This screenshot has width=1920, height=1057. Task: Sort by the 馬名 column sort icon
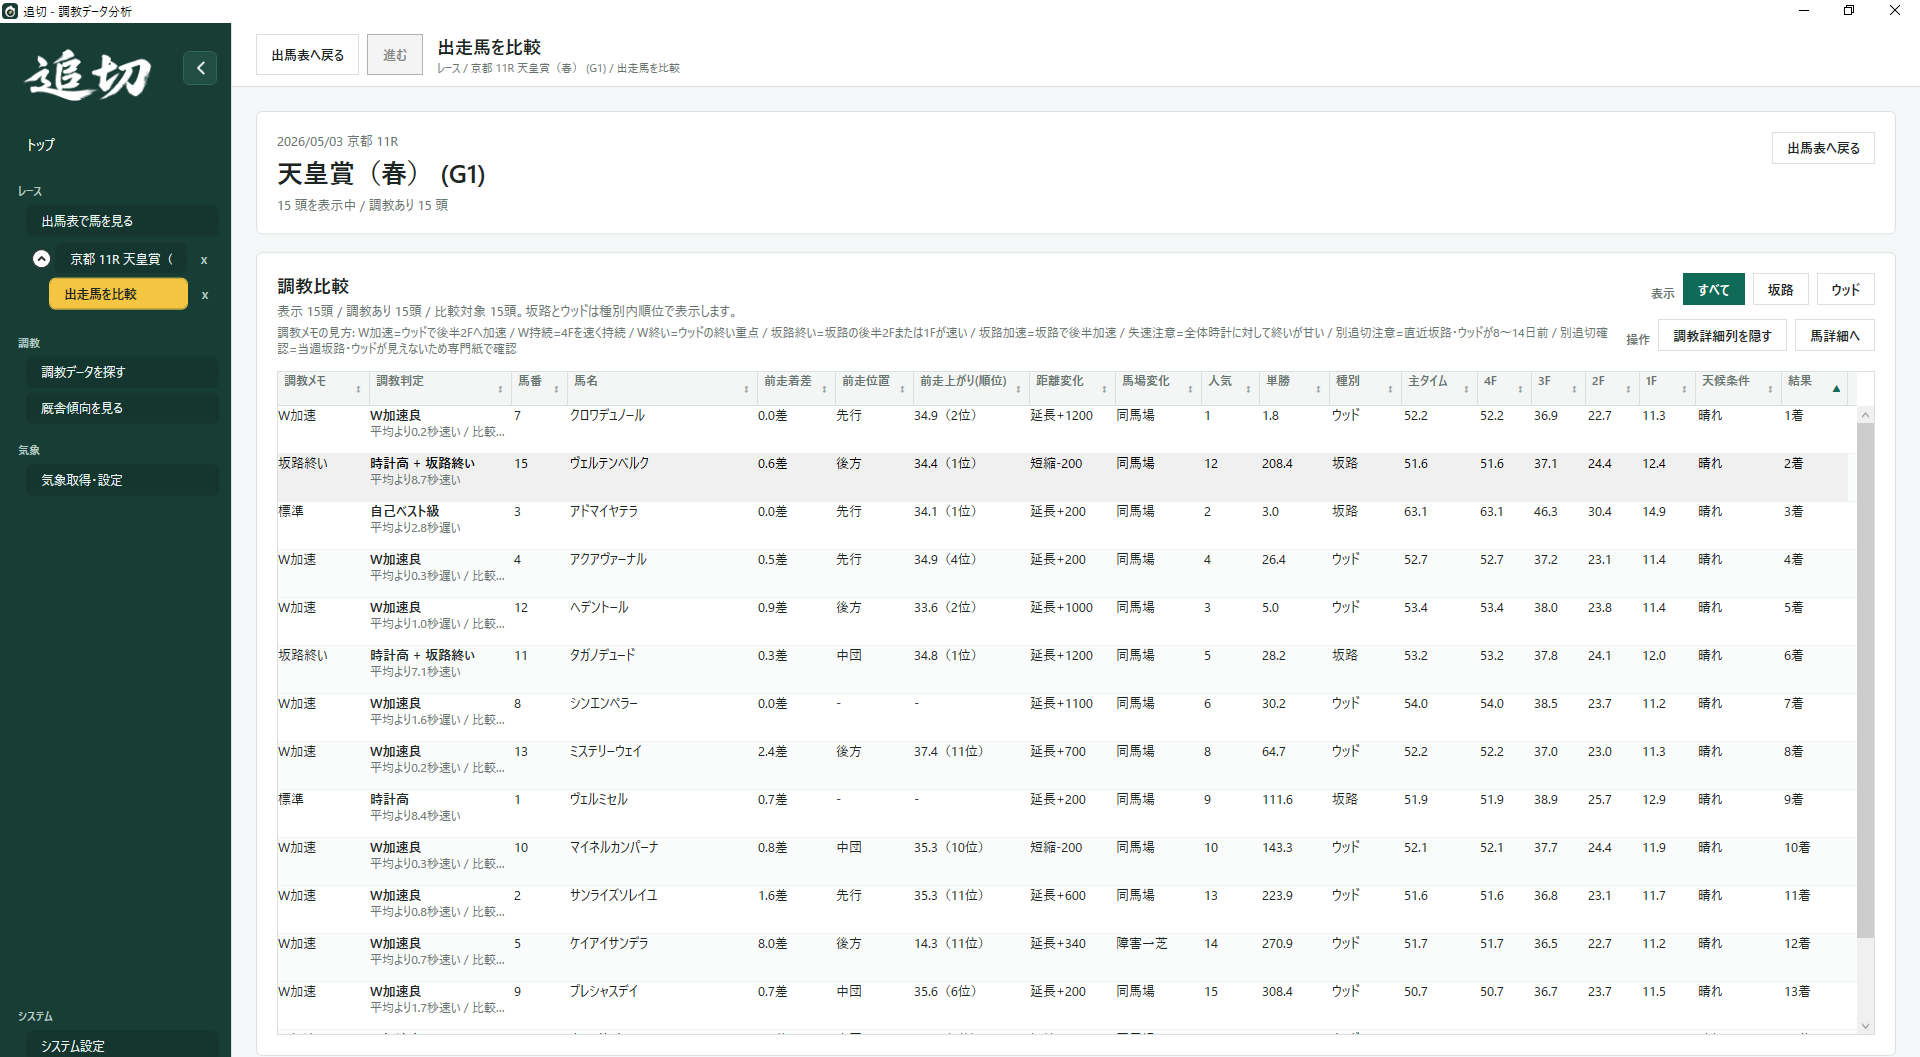(x=746, y=389)
